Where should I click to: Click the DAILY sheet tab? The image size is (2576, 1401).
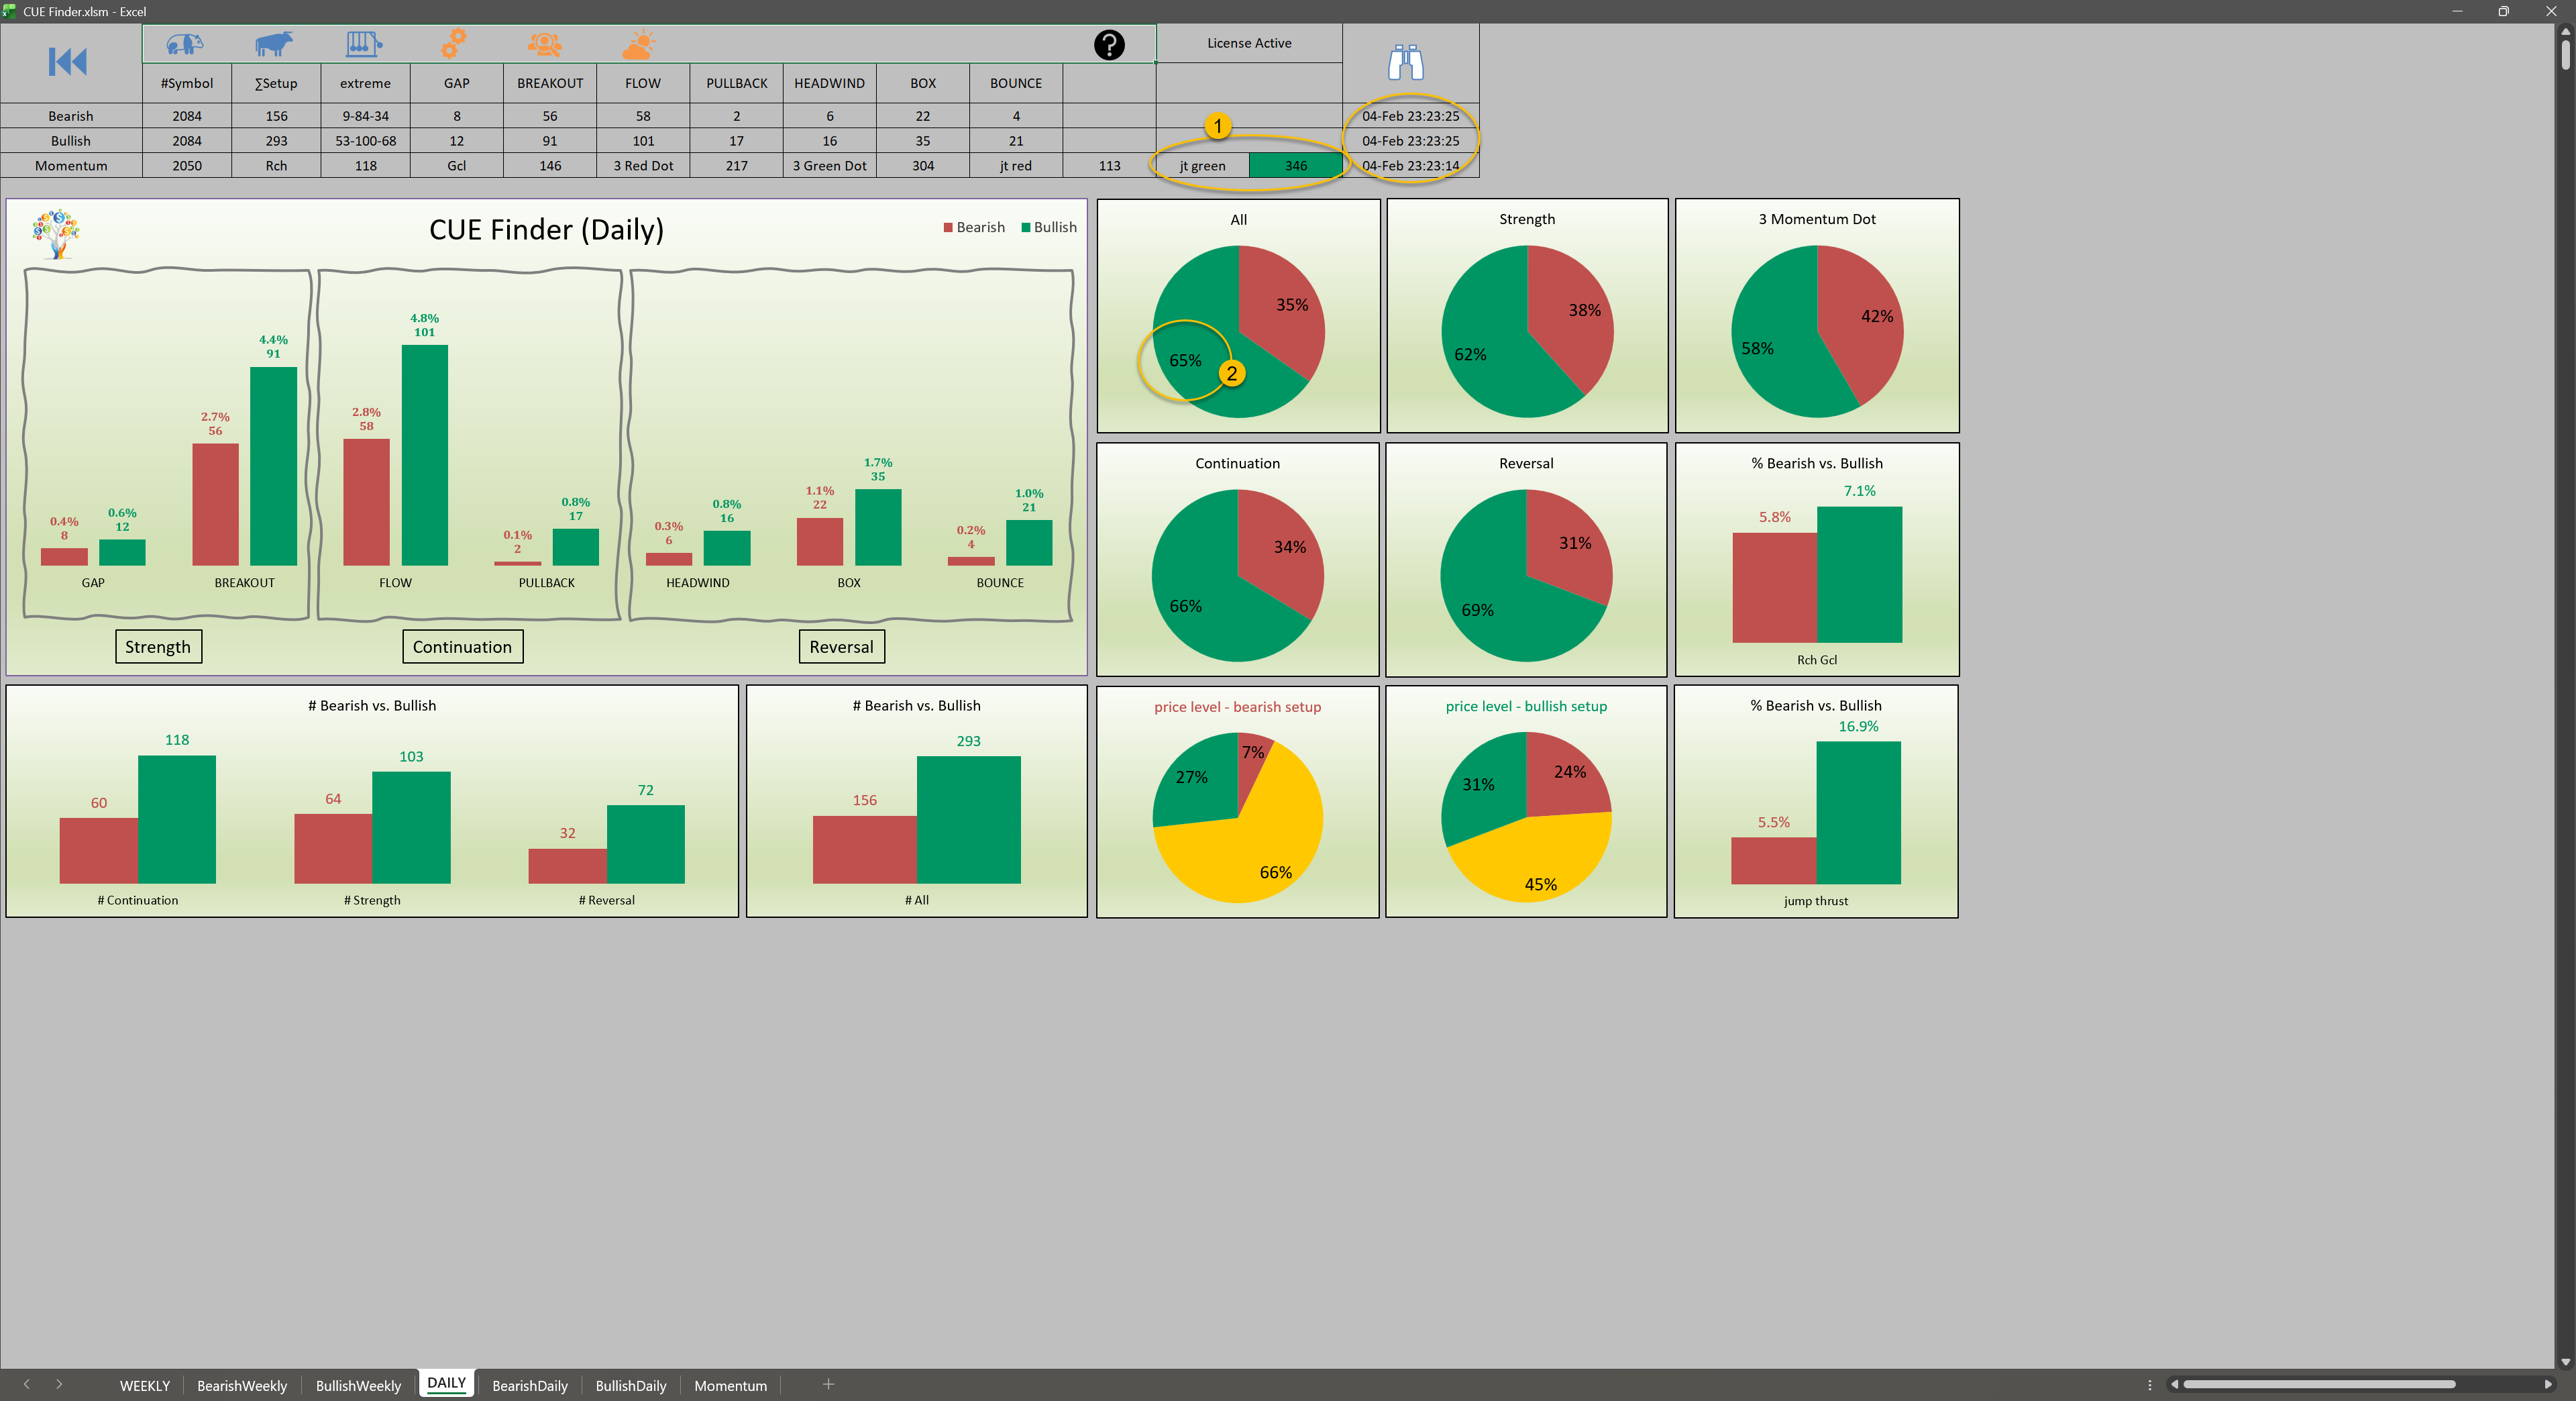[447, 1383]
